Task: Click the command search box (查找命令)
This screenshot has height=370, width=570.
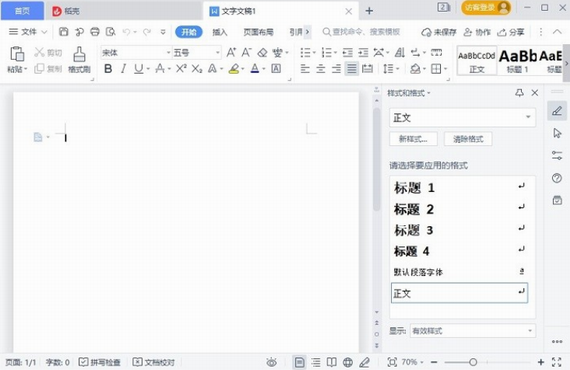Action: pyautogui.click(x=361, y=32)
